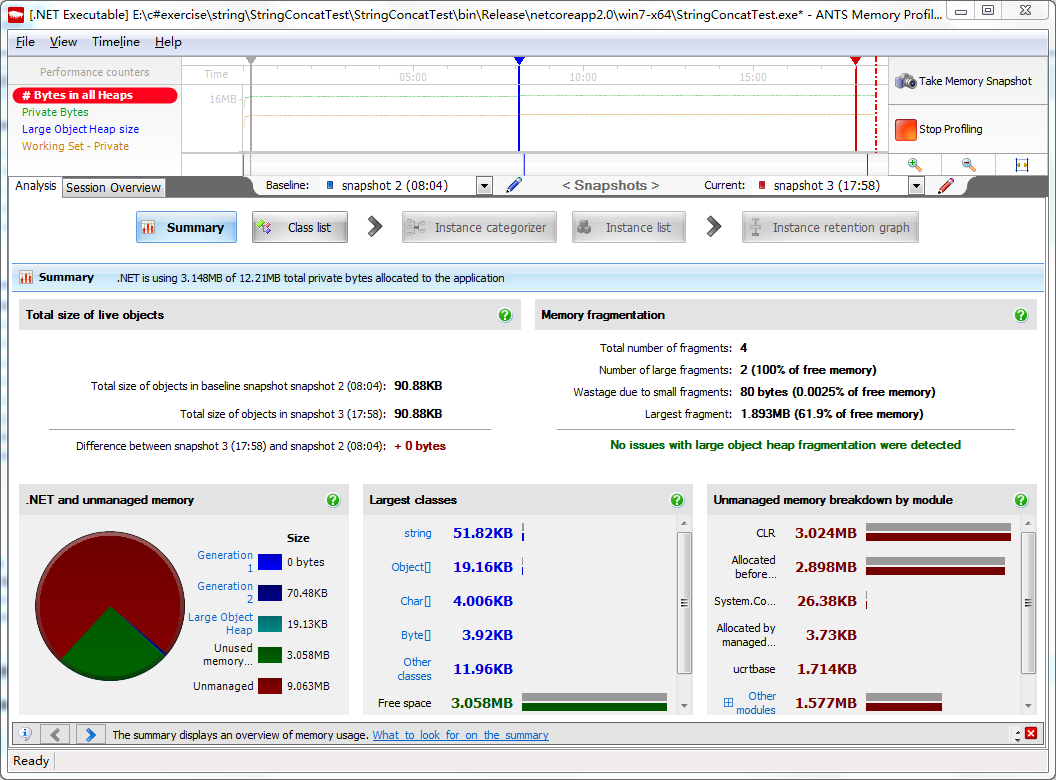Click the Other modules link
This screenshot has width=1056, height=780.
756,703
